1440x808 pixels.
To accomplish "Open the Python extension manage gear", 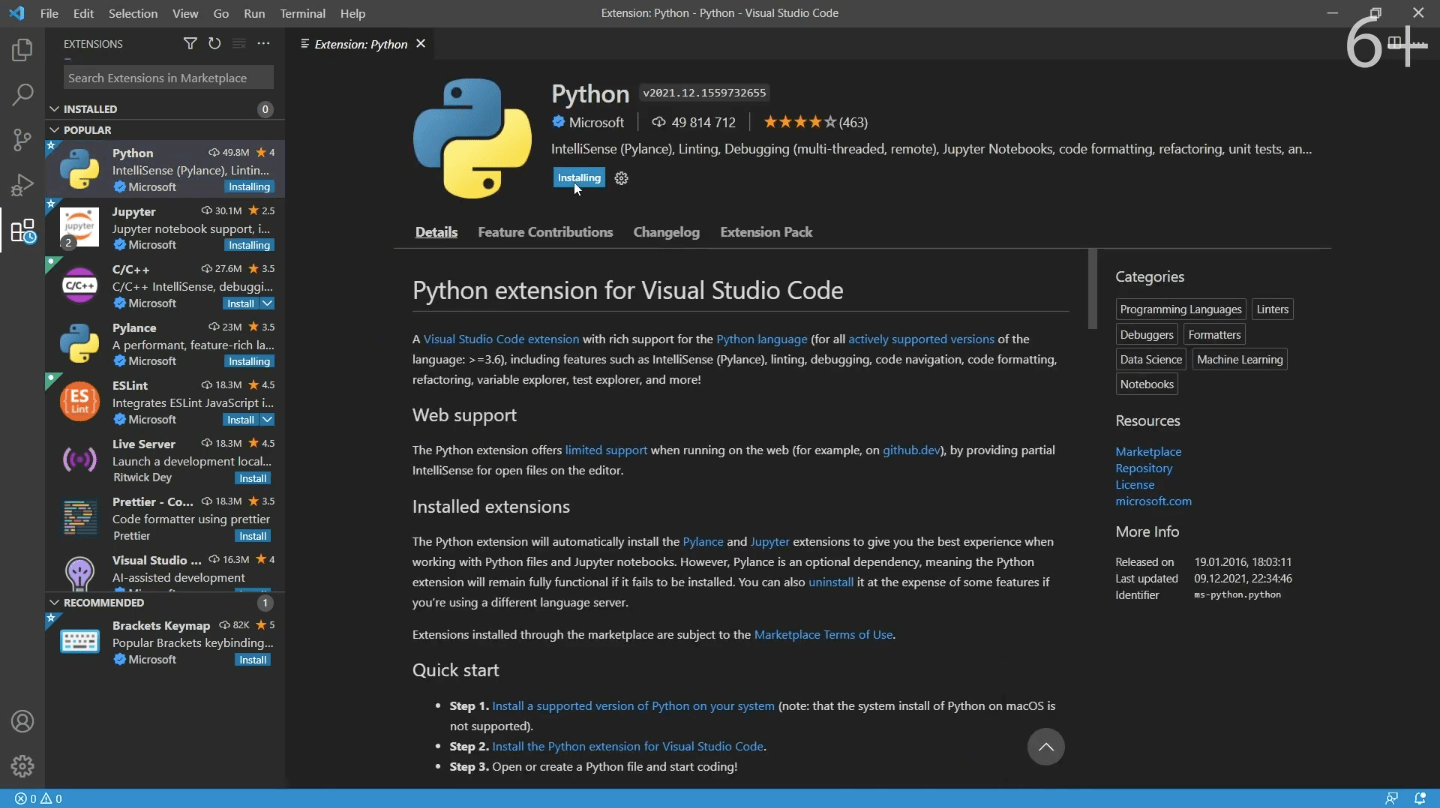I will [621, 178].
